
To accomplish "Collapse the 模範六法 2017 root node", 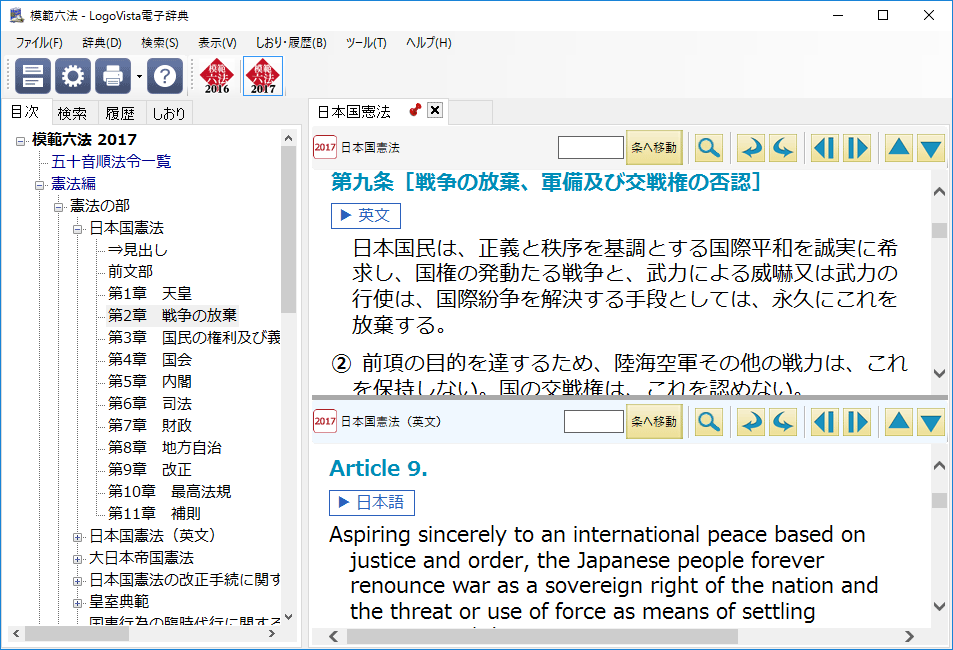I will (20, 140).
